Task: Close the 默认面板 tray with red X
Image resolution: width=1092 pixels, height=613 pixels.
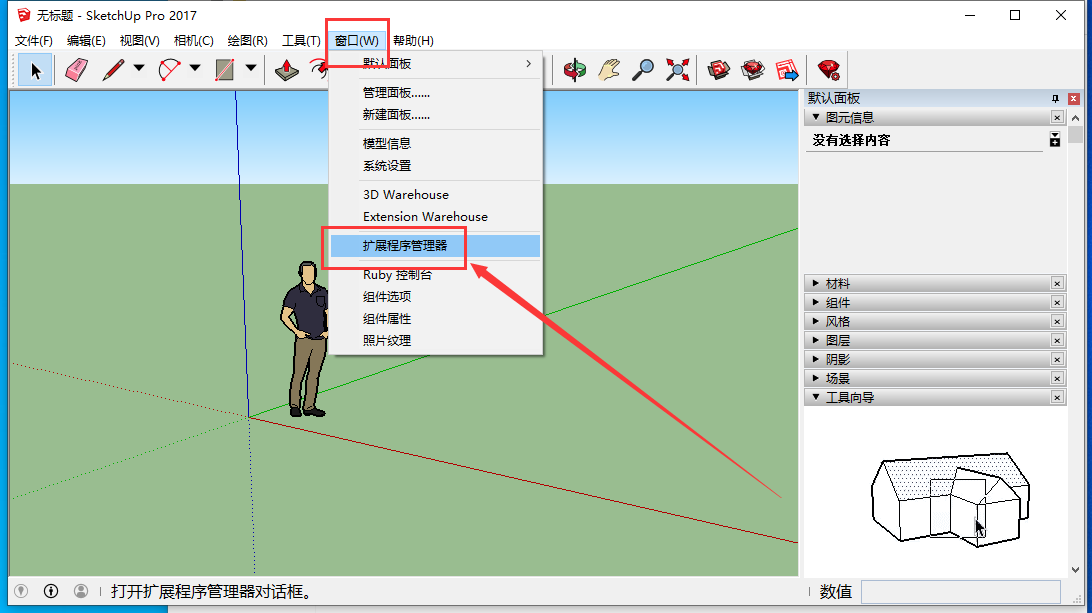Action: (x=1073, y=99)
